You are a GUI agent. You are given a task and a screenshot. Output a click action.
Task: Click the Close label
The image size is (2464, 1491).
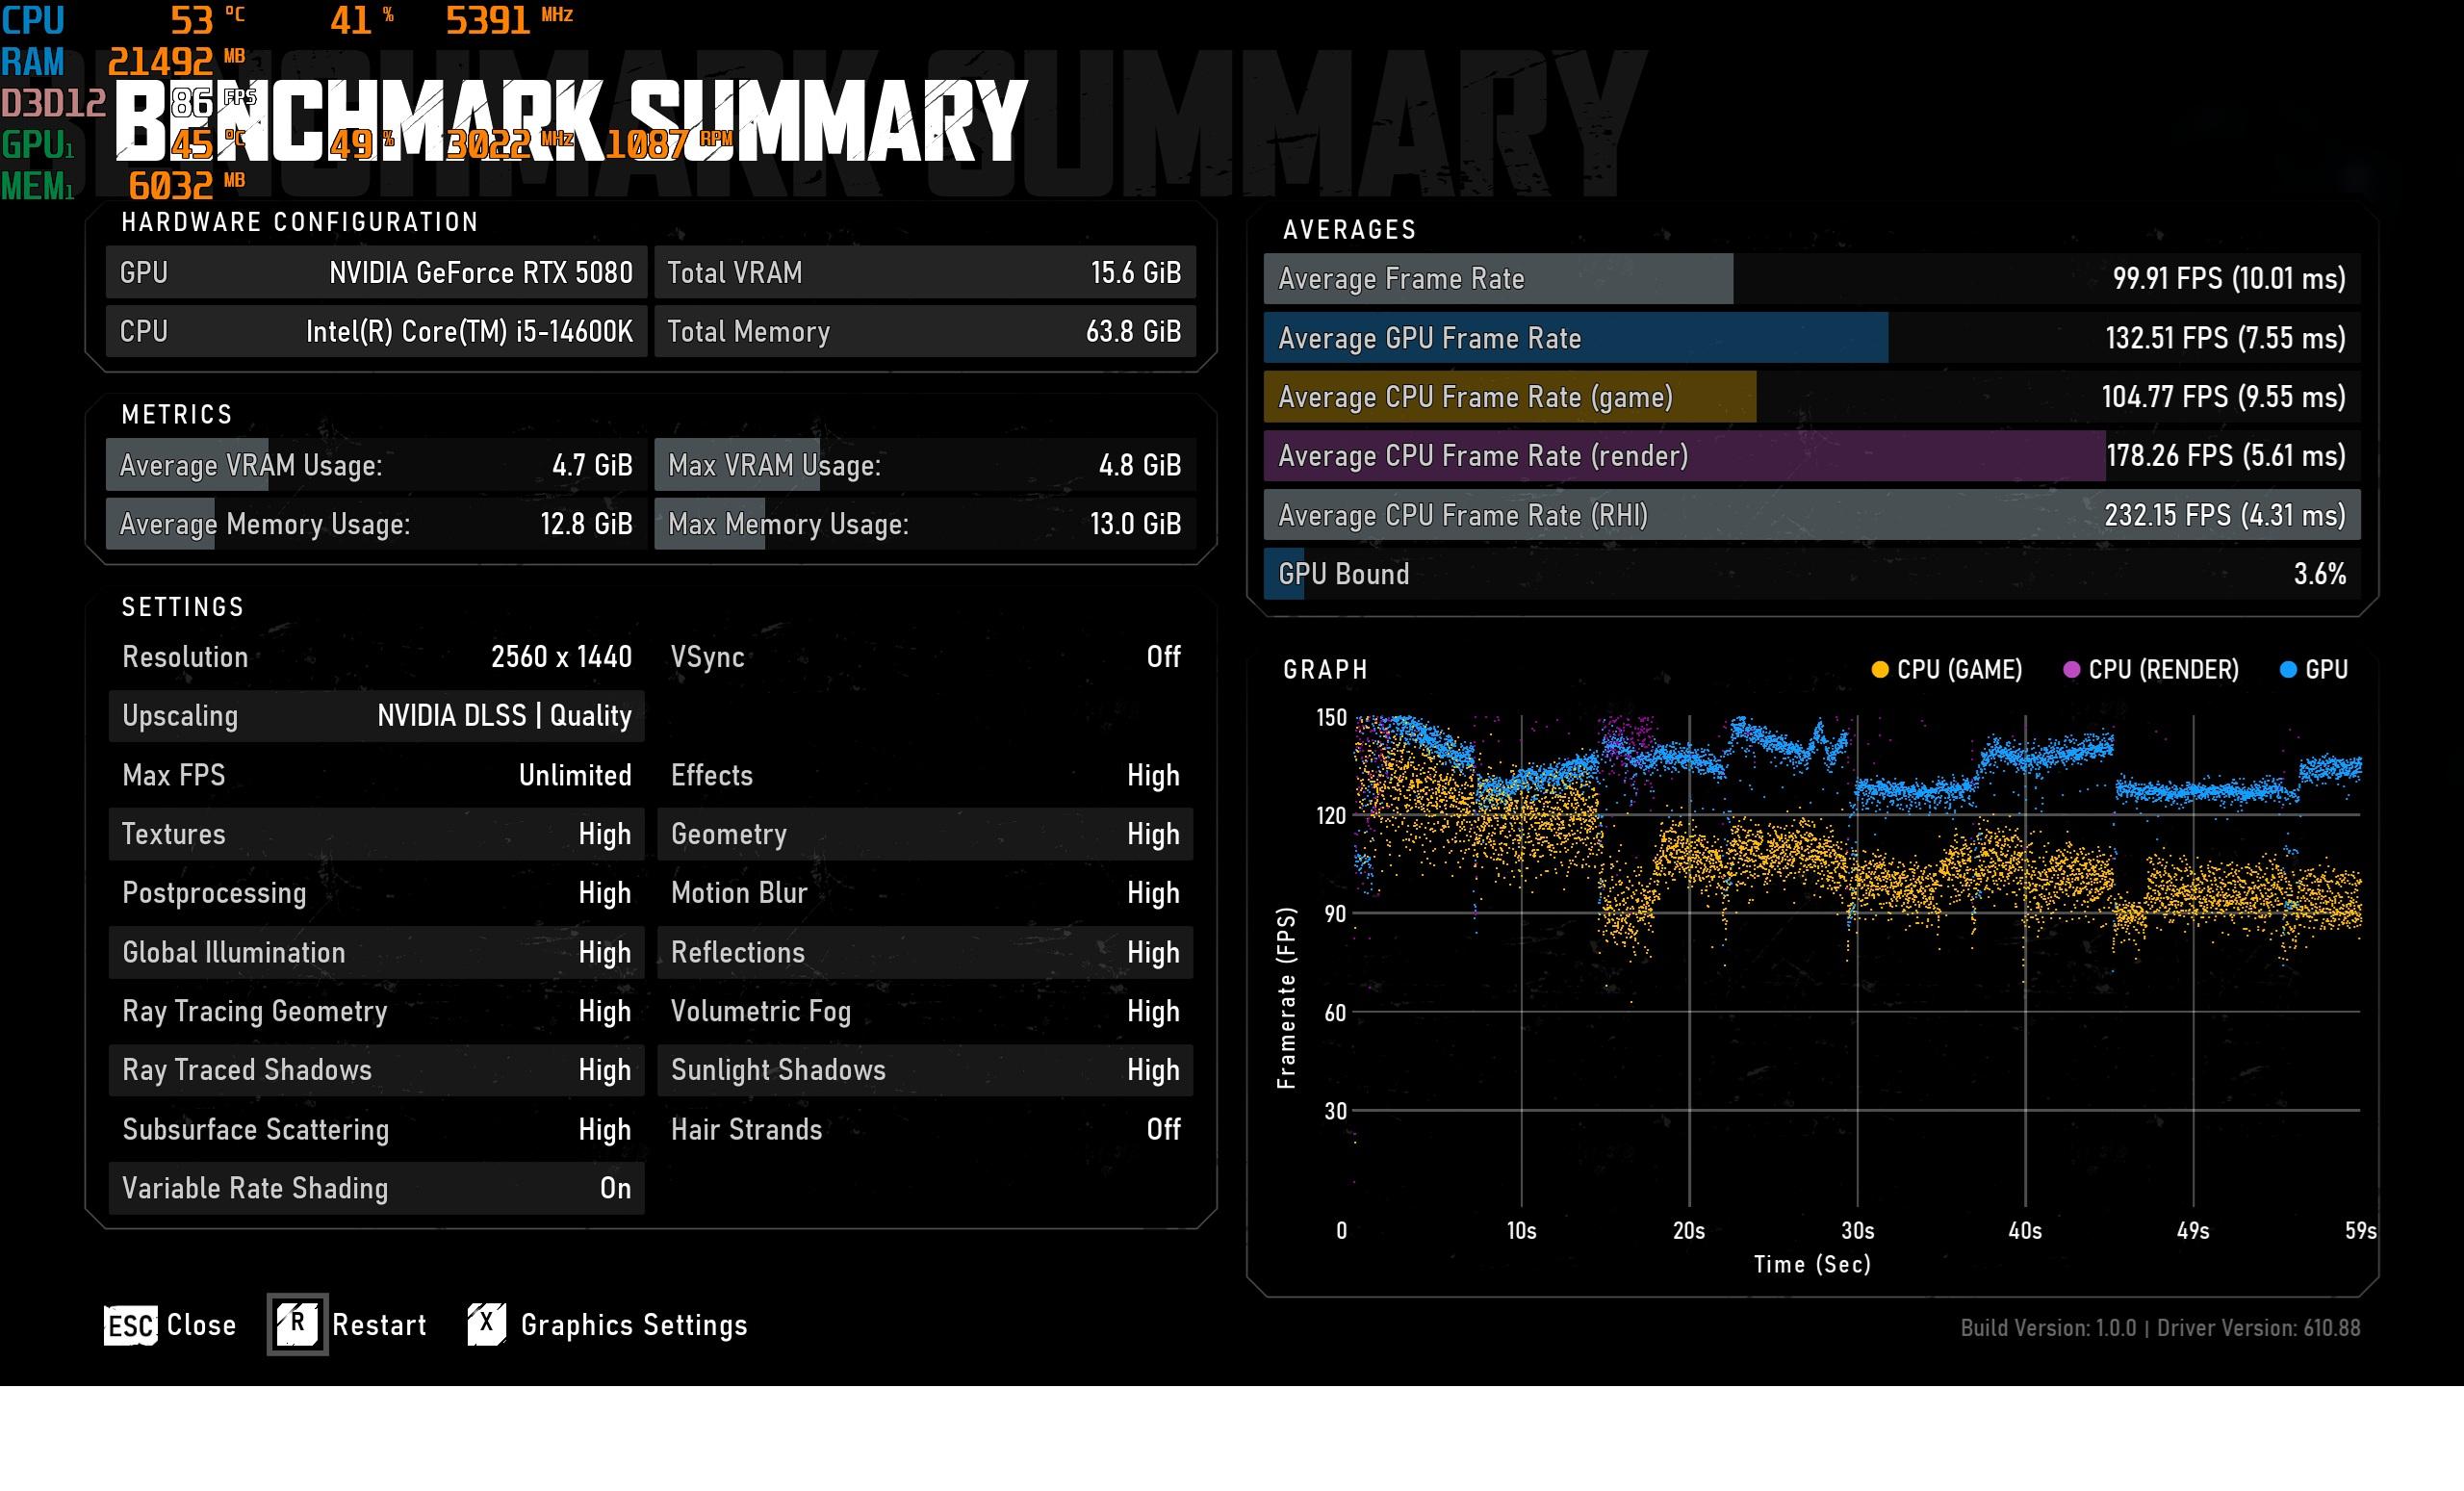point(201,1325)
